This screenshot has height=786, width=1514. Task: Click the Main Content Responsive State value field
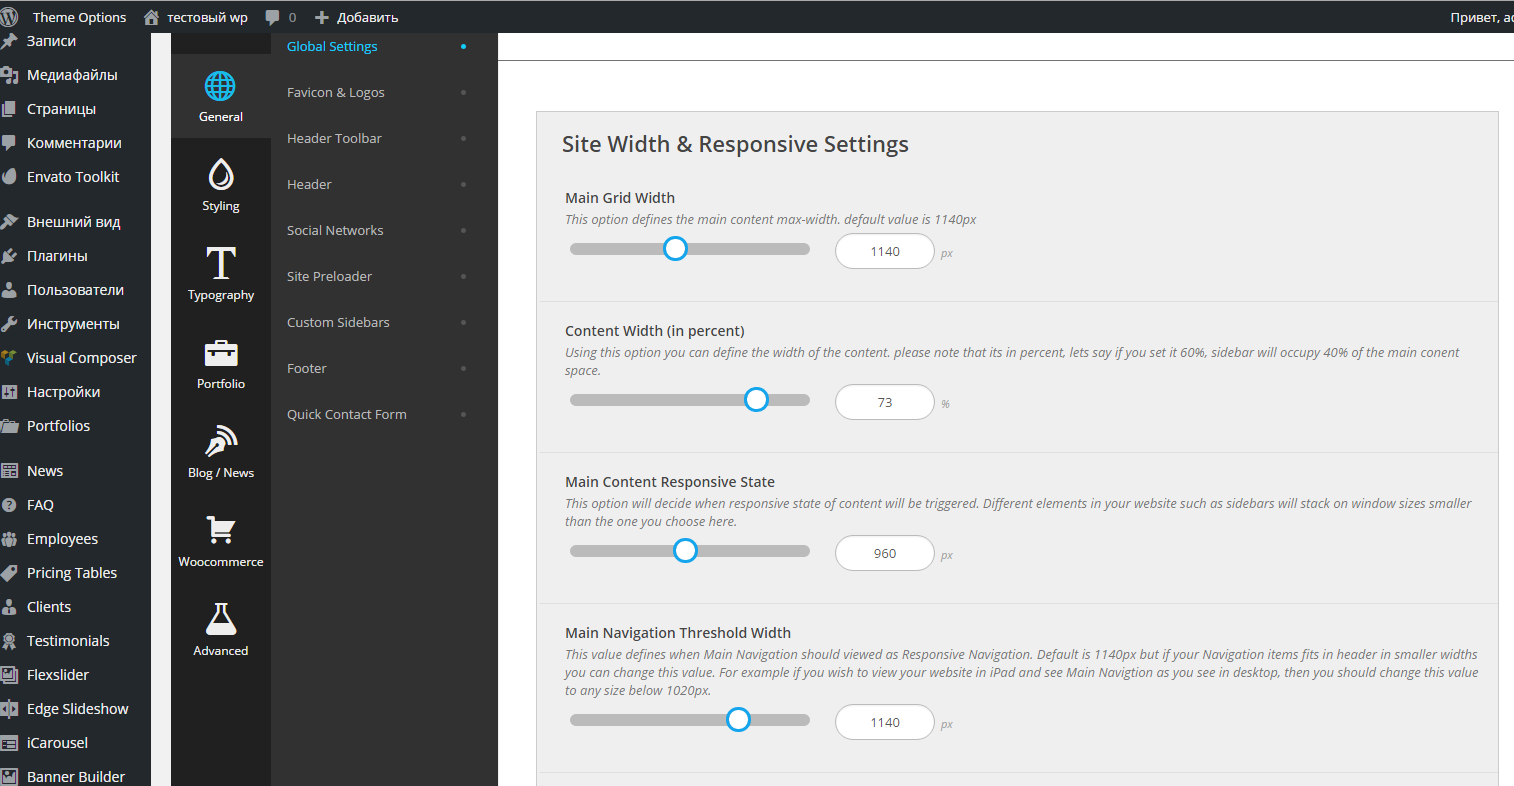point(884,553)
